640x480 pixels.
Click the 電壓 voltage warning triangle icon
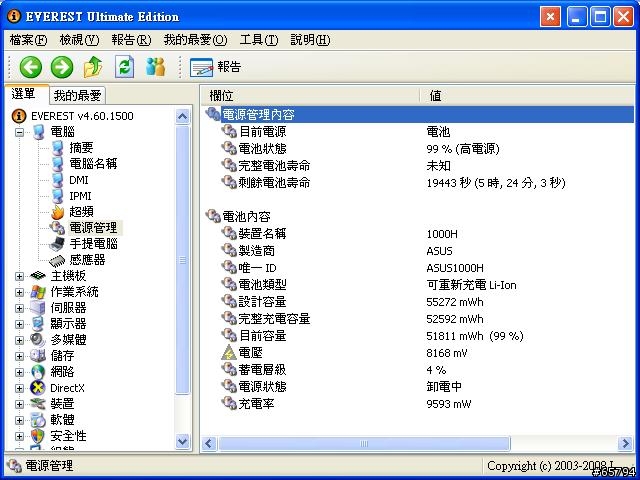point(229,353)
